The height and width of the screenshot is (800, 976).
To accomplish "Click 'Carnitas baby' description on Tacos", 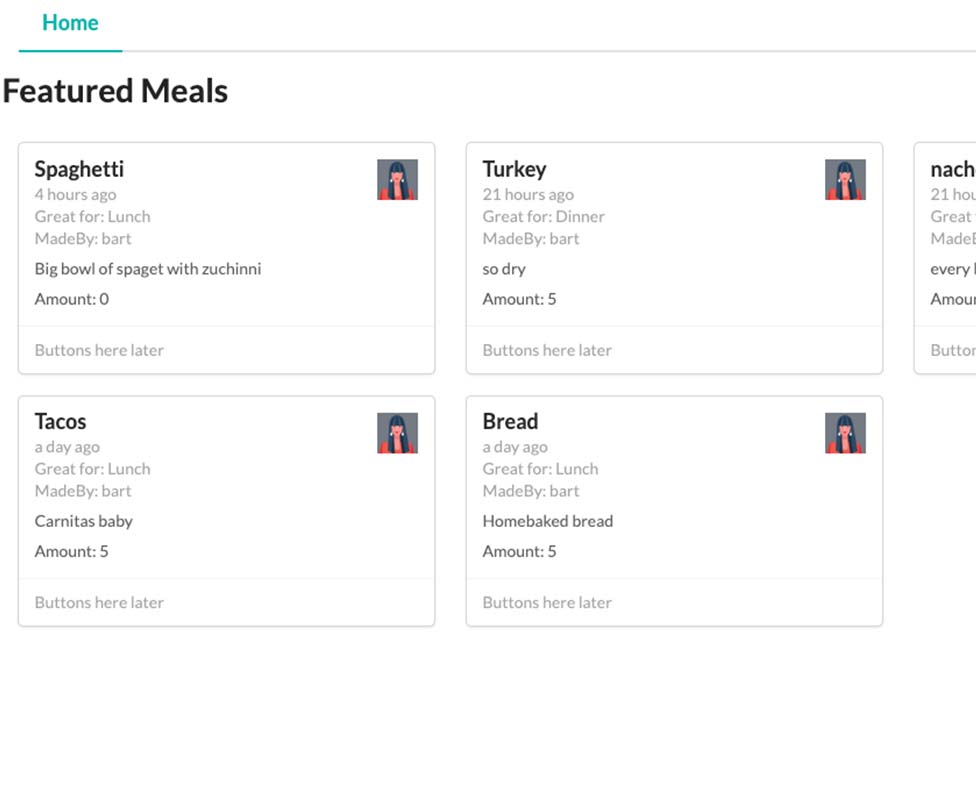I will [x=84, y=521].
